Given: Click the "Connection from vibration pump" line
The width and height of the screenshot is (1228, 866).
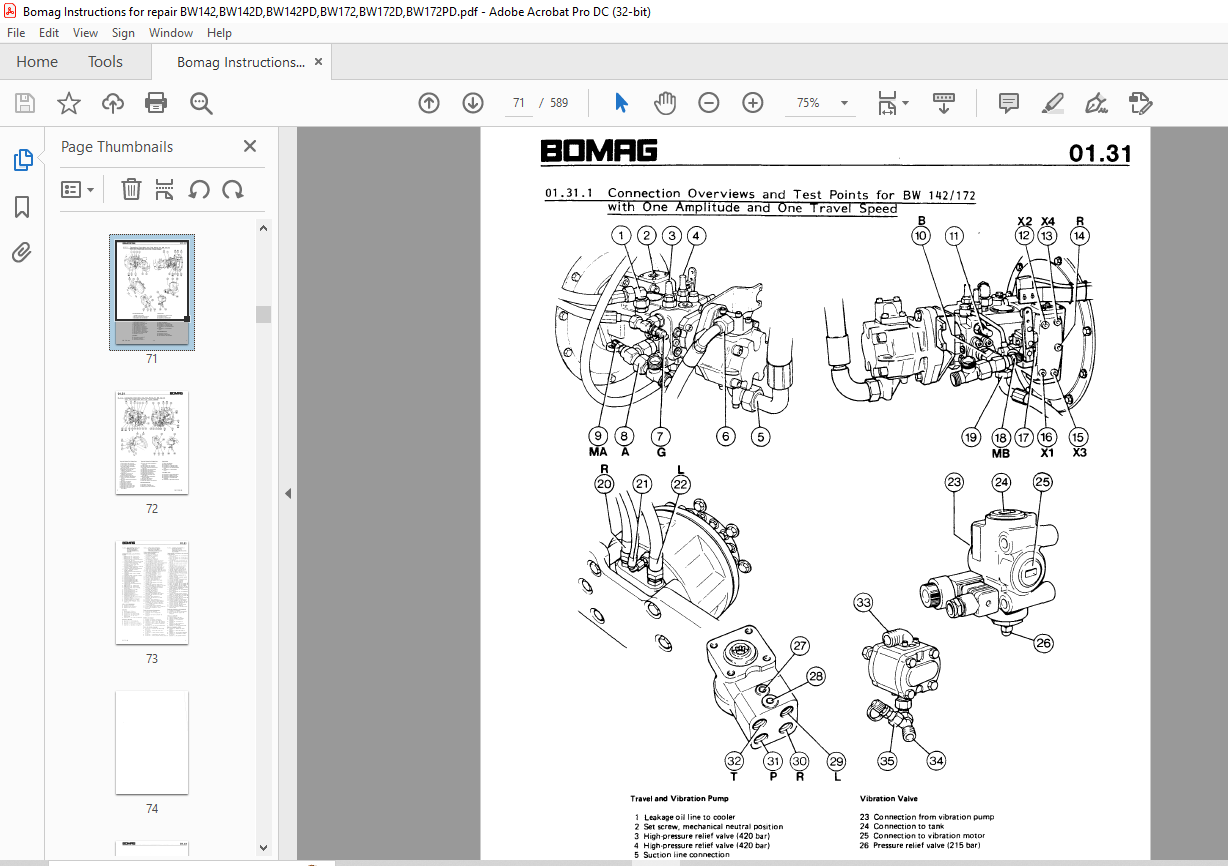Looking at the screenshot, I should click(x=927, y=817).
